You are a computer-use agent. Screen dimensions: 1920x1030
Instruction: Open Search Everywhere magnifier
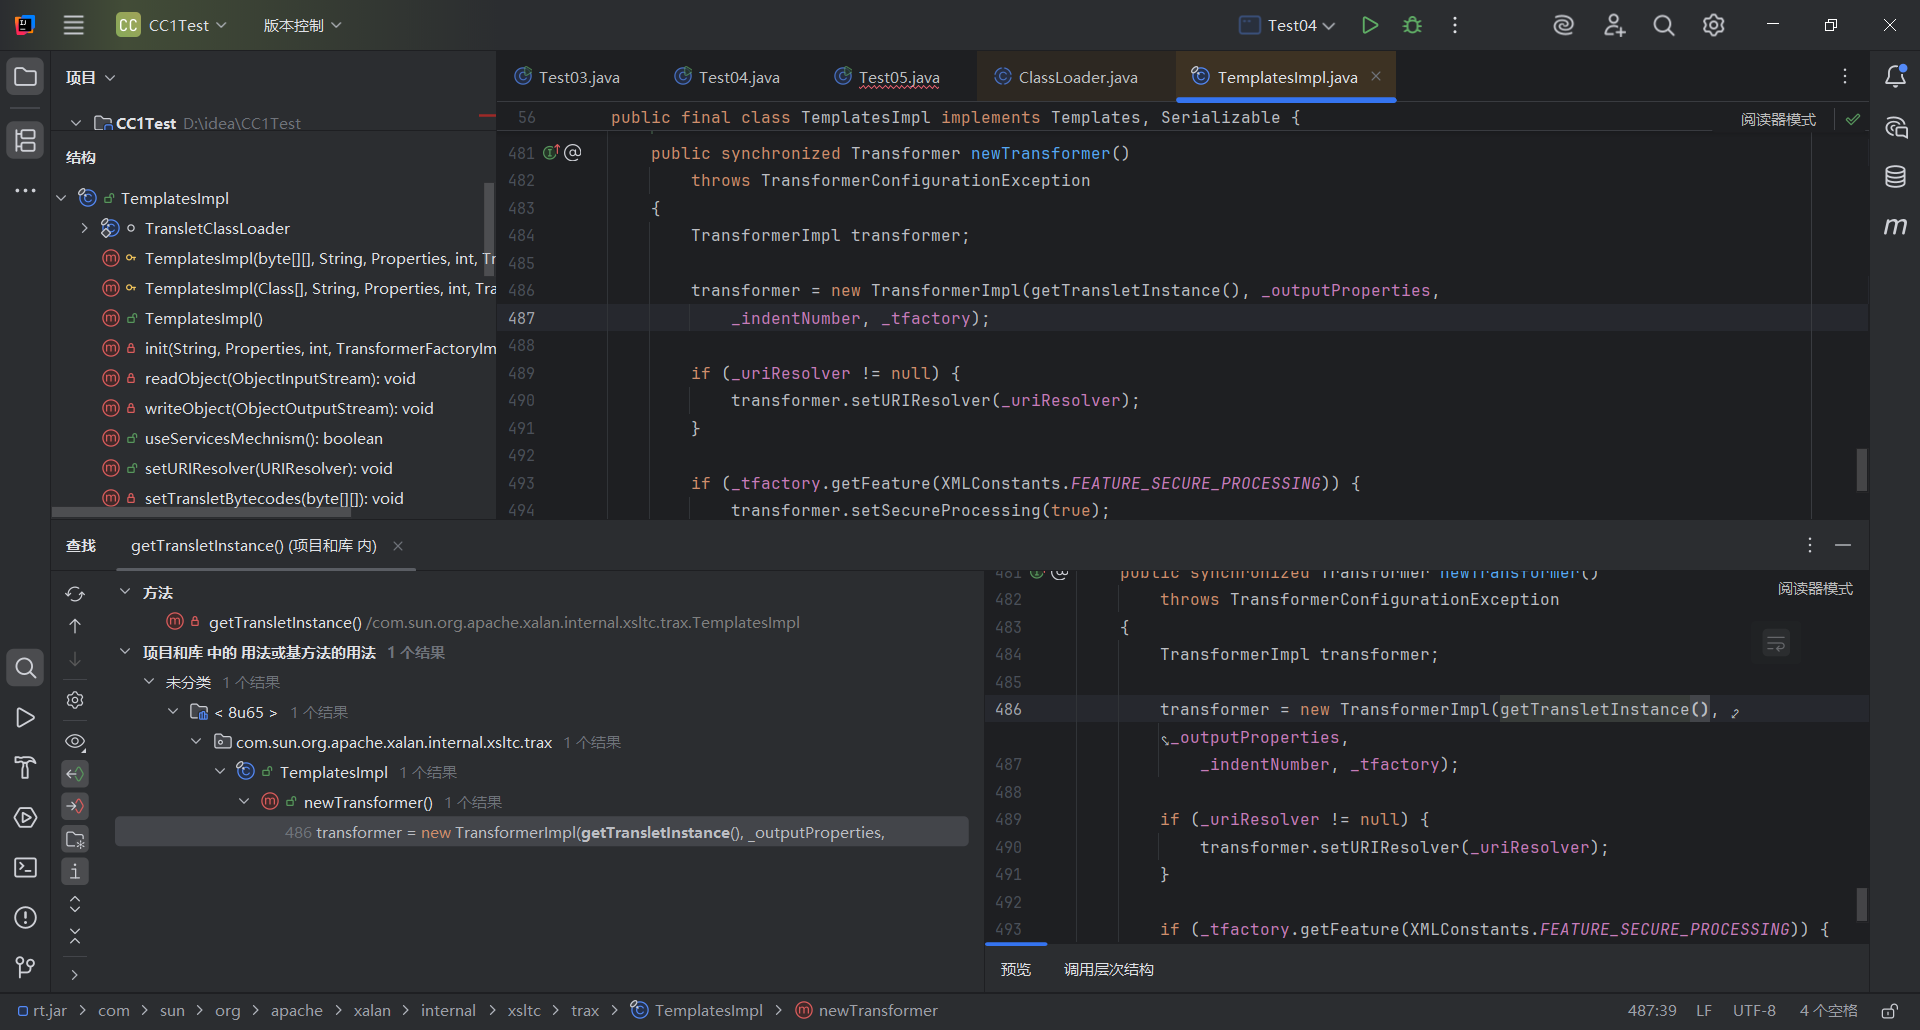[x=1663, y=25]
